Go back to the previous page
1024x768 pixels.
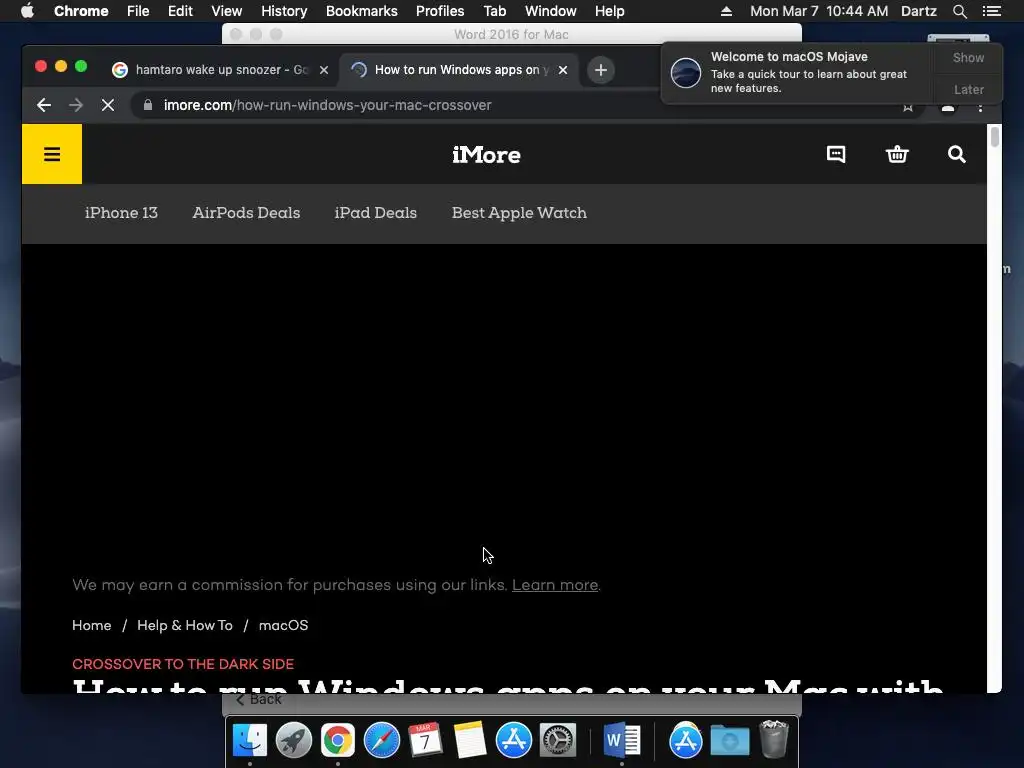pos(44,105)
